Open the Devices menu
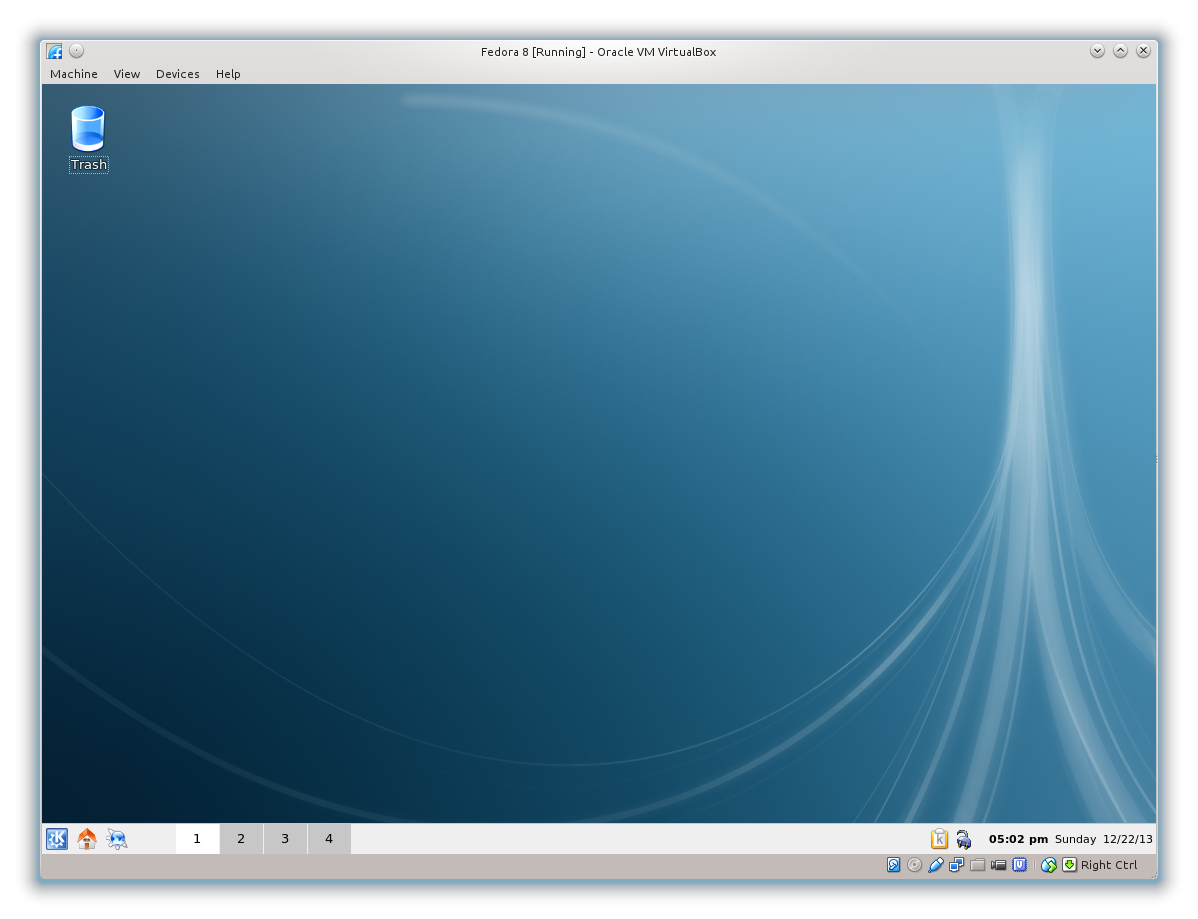 pyautogui.click(x=177, y=74)
